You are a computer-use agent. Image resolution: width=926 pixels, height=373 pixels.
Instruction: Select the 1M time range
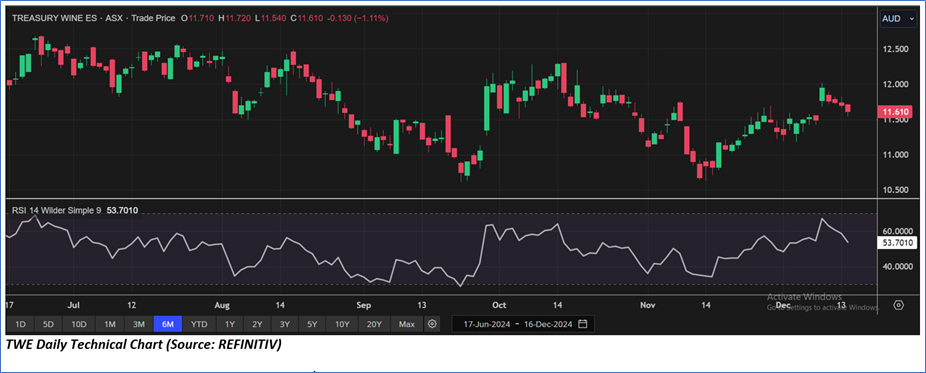(x=110, y=324)
